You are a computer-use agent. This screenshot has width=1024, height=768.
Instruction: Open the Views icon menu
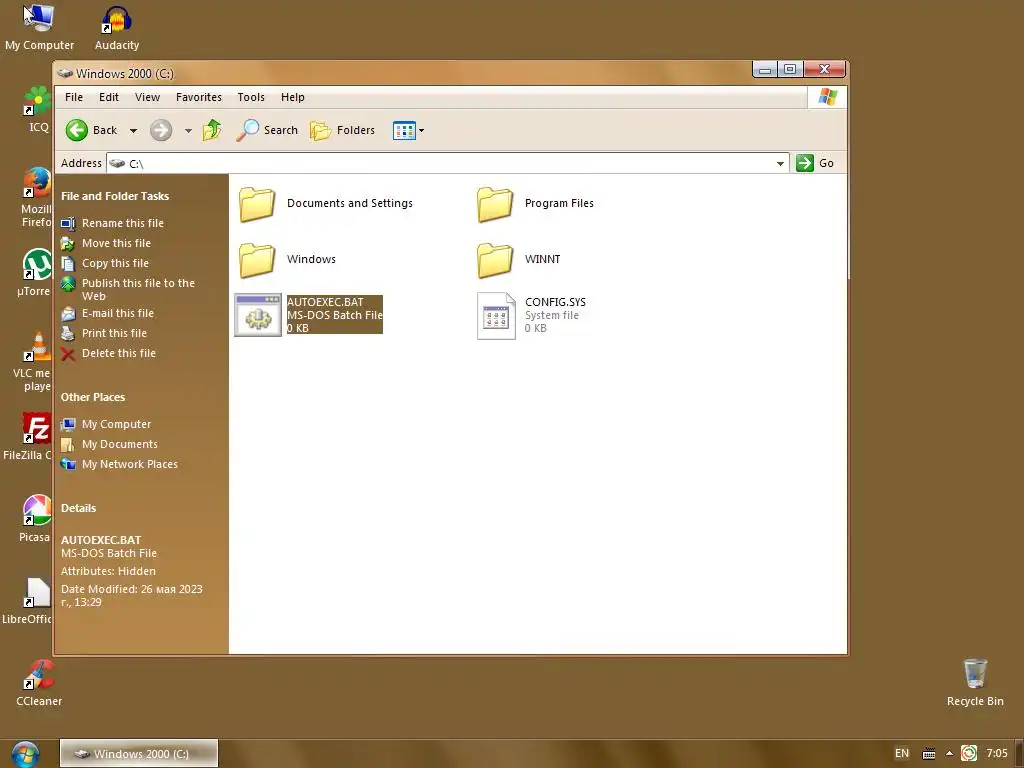(x=408, y=130)
